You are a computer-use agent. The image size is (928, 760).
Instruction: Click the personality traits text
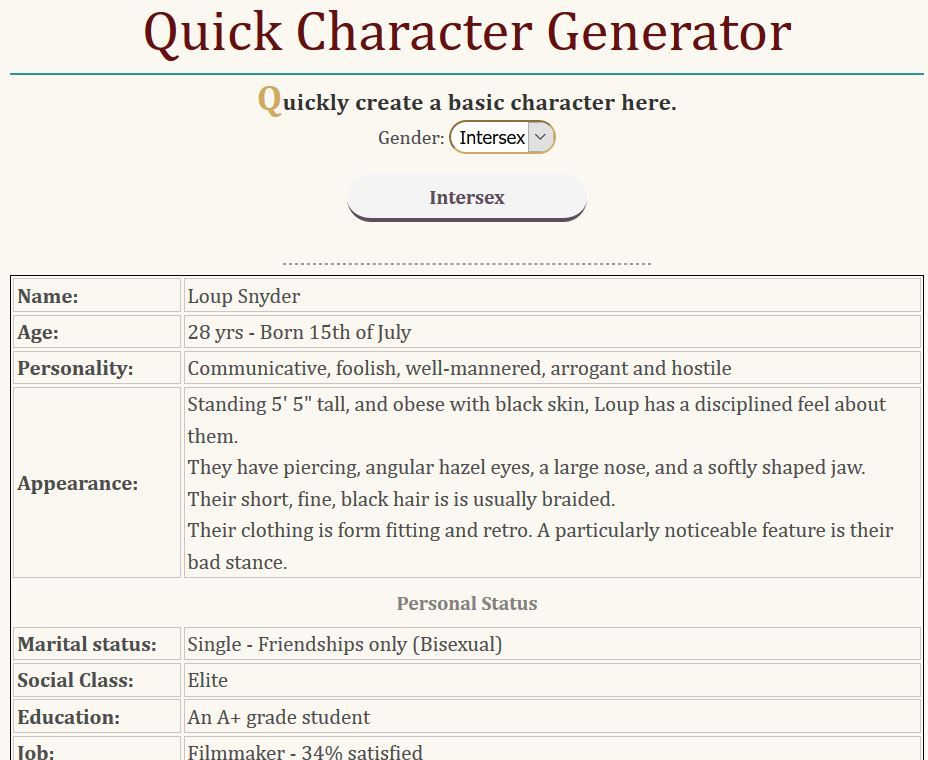coord(459,368)
